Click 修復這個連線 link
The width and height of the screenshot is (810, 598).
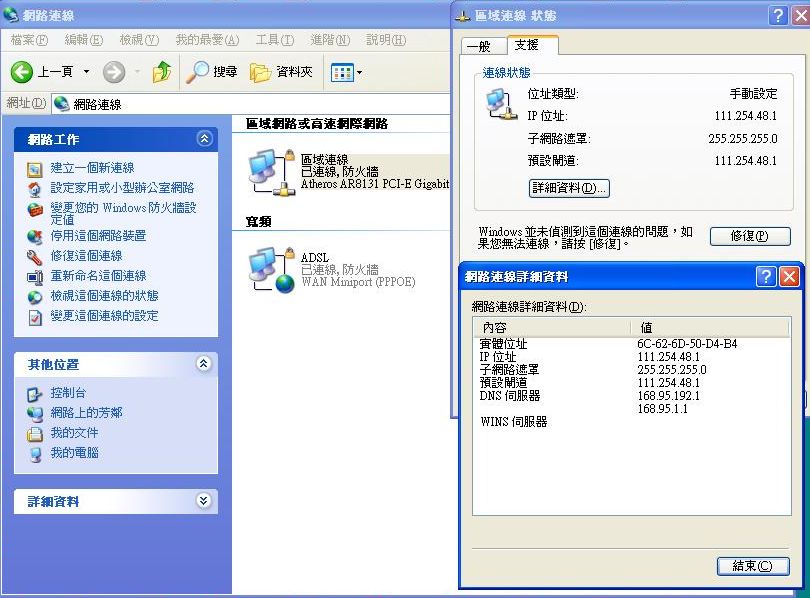[x=86, y=256]
